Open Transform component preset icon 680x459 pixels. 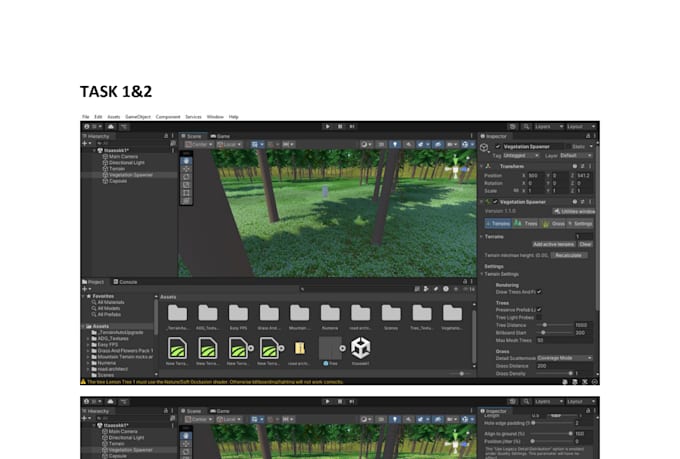pos(582,167)
